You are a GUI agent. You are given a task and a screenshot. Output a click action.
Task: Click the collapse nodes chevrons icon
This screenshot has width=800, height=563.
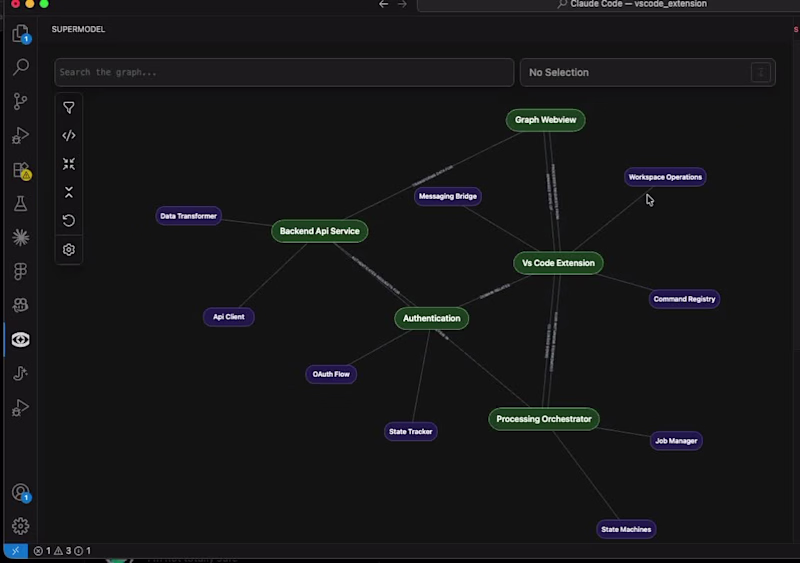click(x=69, y=192)
